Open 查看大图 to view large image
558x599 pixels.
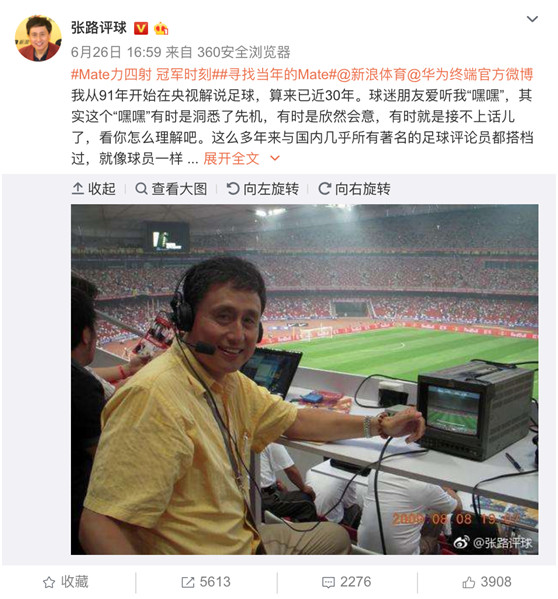171,189
